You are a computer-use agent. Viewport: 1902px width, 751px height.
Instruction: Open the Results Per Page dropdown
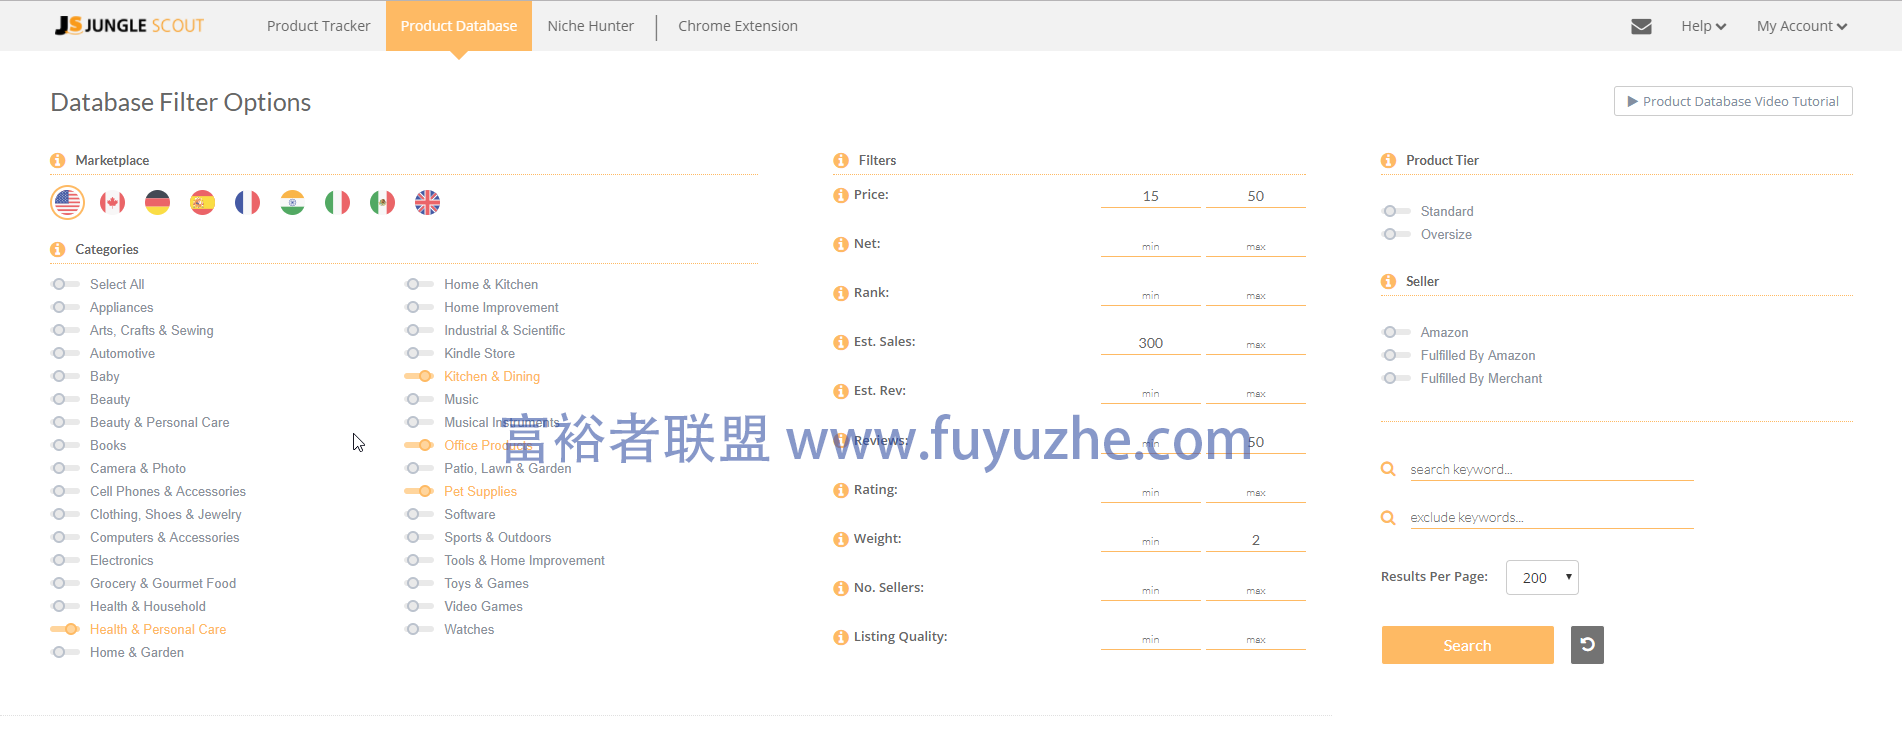coord(1542,578)
